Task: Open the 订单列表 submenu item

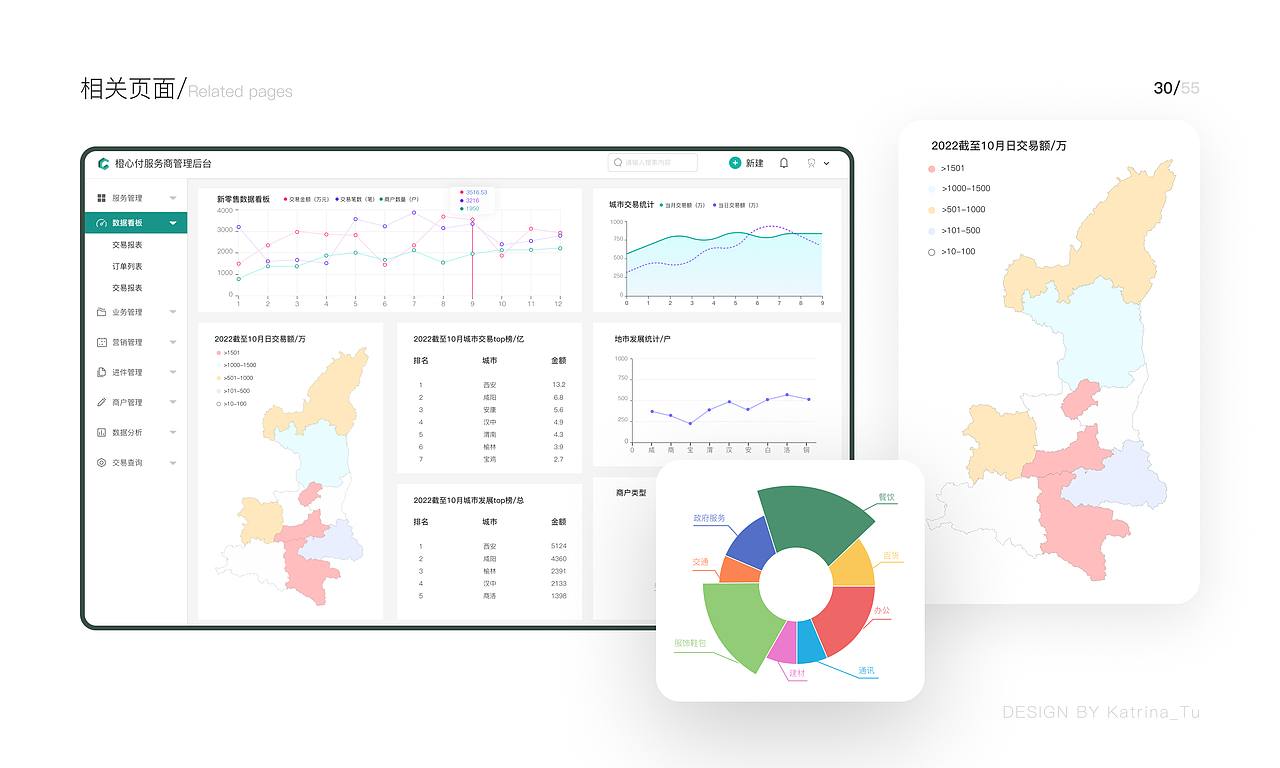Action: click(127, 266)
